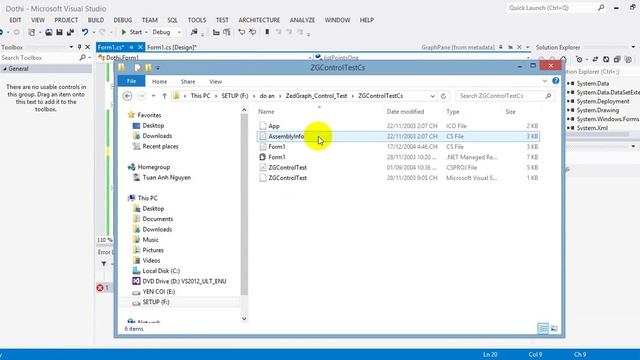Click the Solution Explorer collapse all icon

pos(617,60)
